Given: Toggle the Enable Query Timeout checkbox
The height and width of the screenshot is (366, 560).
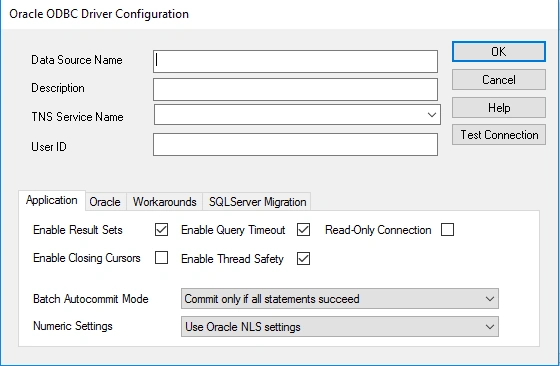Looking at the screenshot, I should click(x=303, y=229).
